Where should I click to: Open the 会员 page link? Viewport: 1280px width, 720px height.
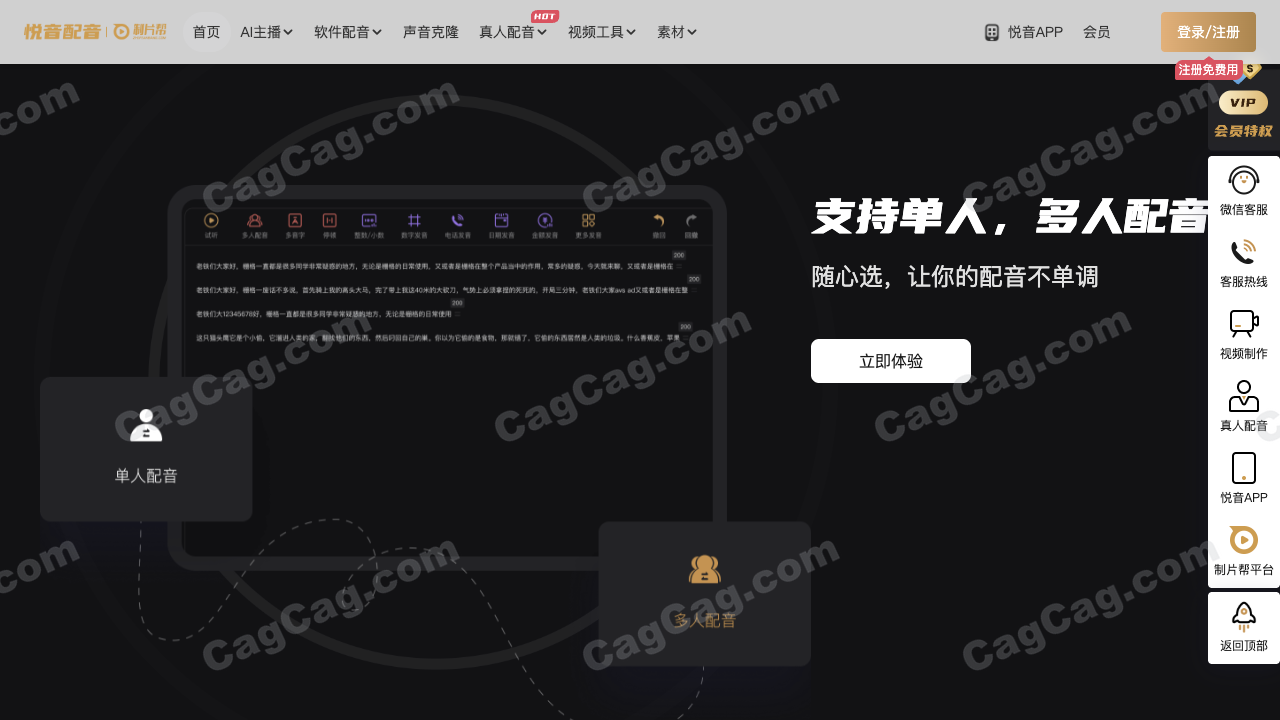click(1097, 32)
